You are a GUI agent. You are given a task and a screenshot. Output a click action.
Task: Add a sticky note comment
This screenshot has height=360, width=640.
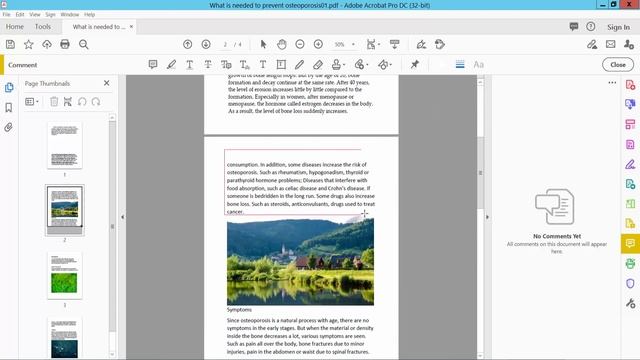[153, 64]
